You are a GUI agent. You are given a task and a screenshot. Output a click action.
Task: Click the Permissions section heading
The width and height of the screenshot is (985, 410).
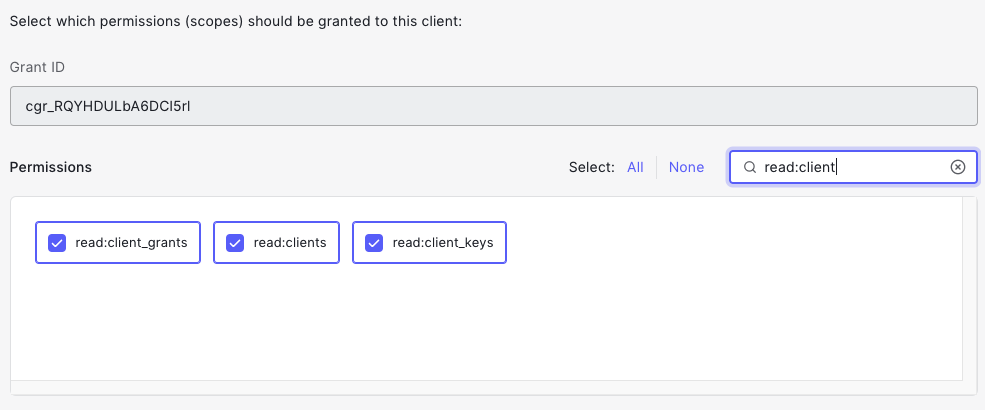(51, 167)
